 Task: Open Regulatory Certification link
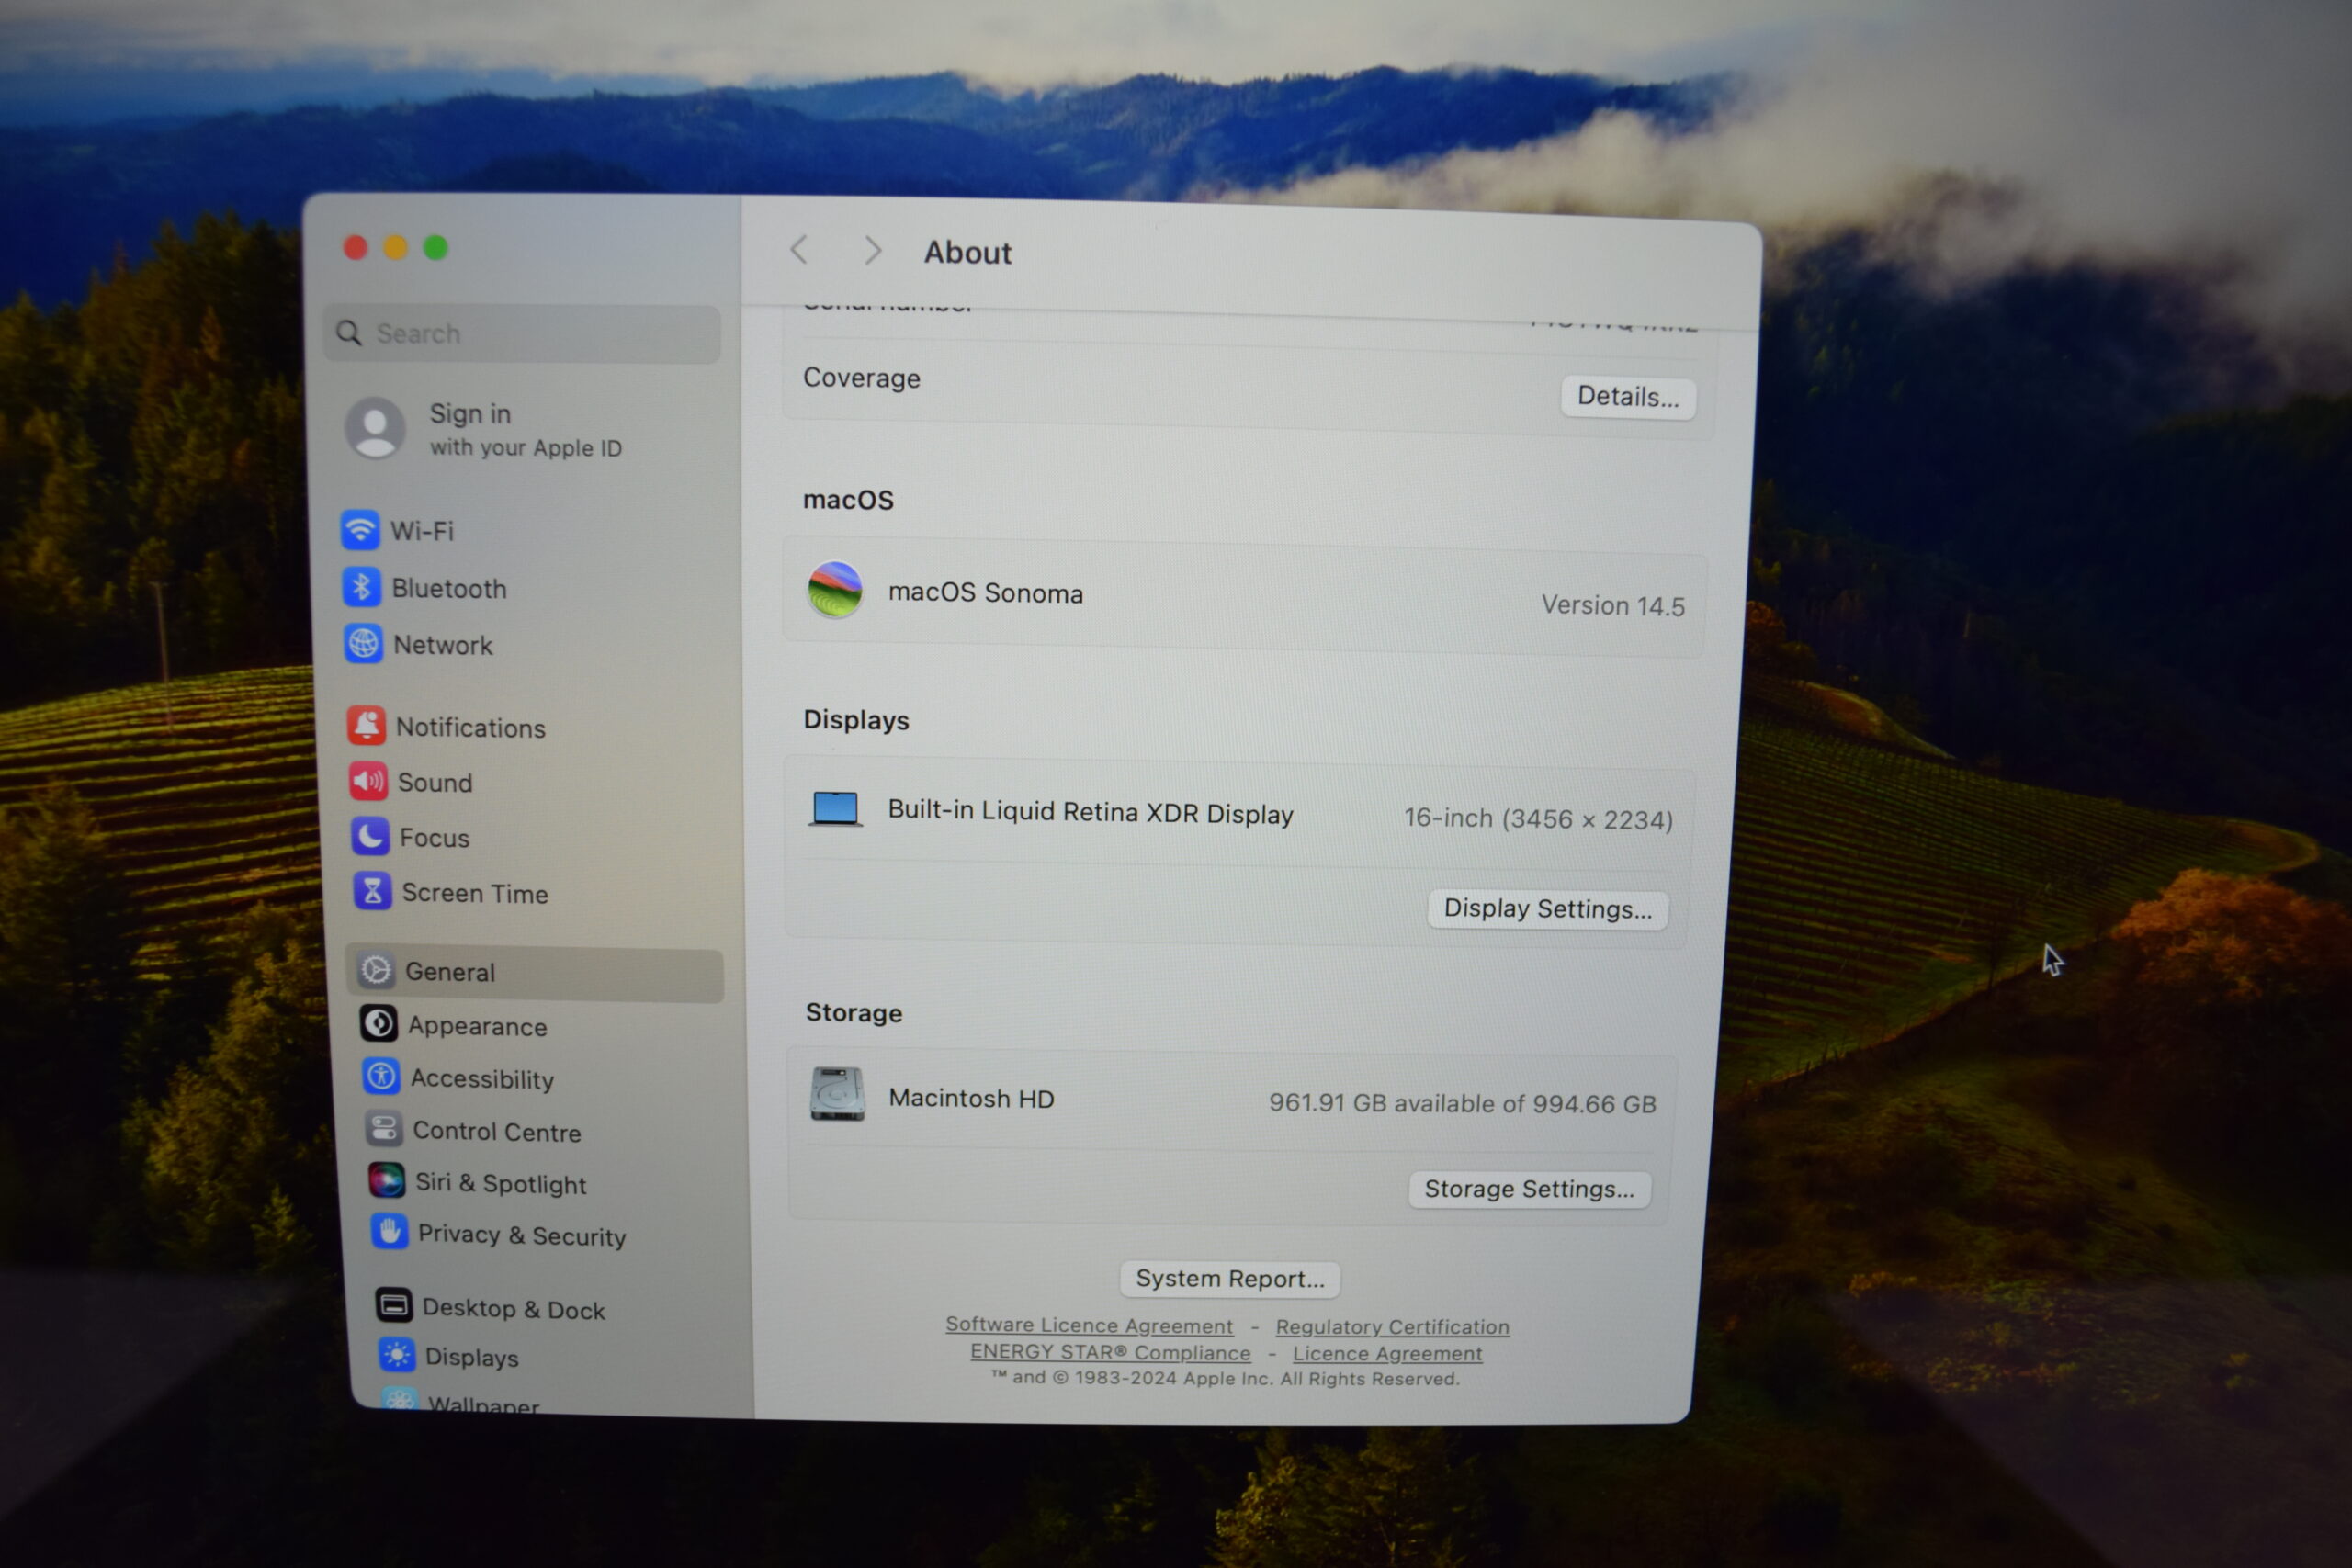tap(1392, 1327)
